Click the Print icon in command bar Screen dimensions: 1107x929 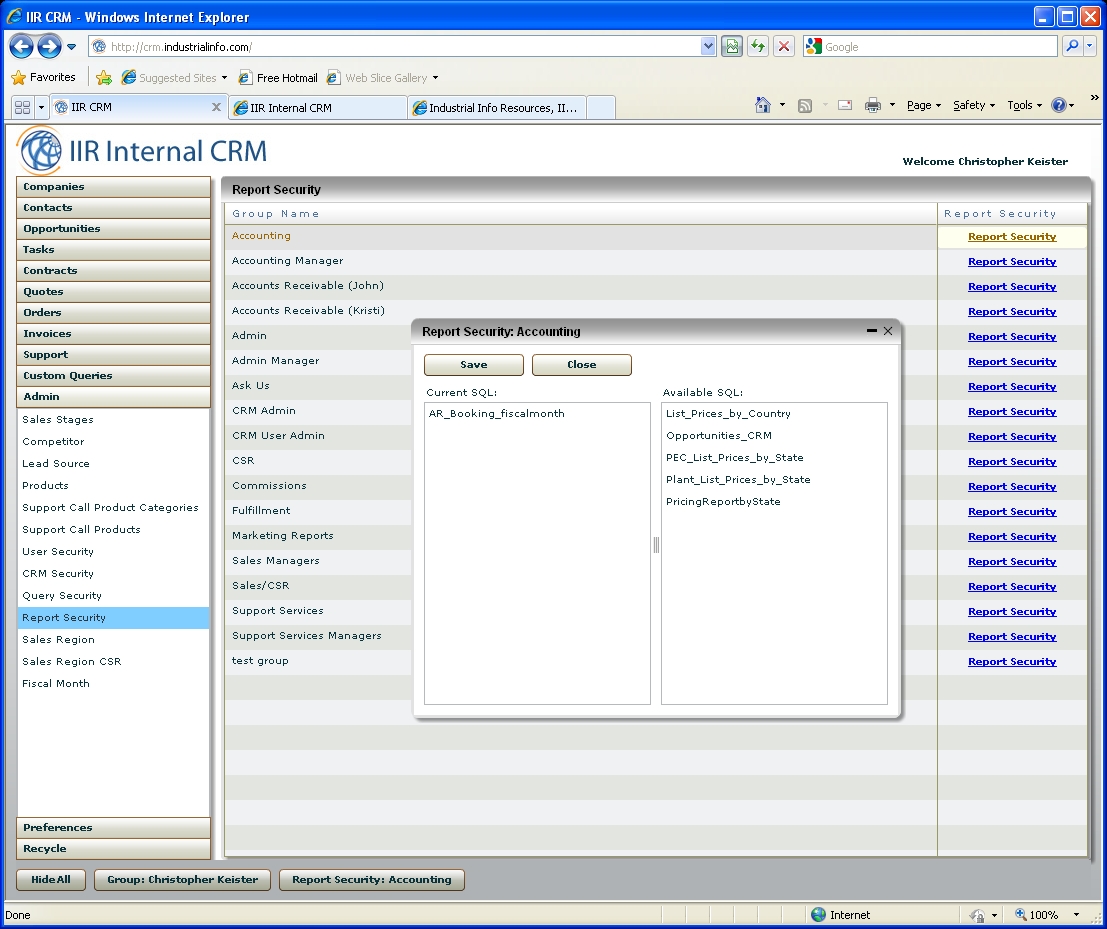872,105
